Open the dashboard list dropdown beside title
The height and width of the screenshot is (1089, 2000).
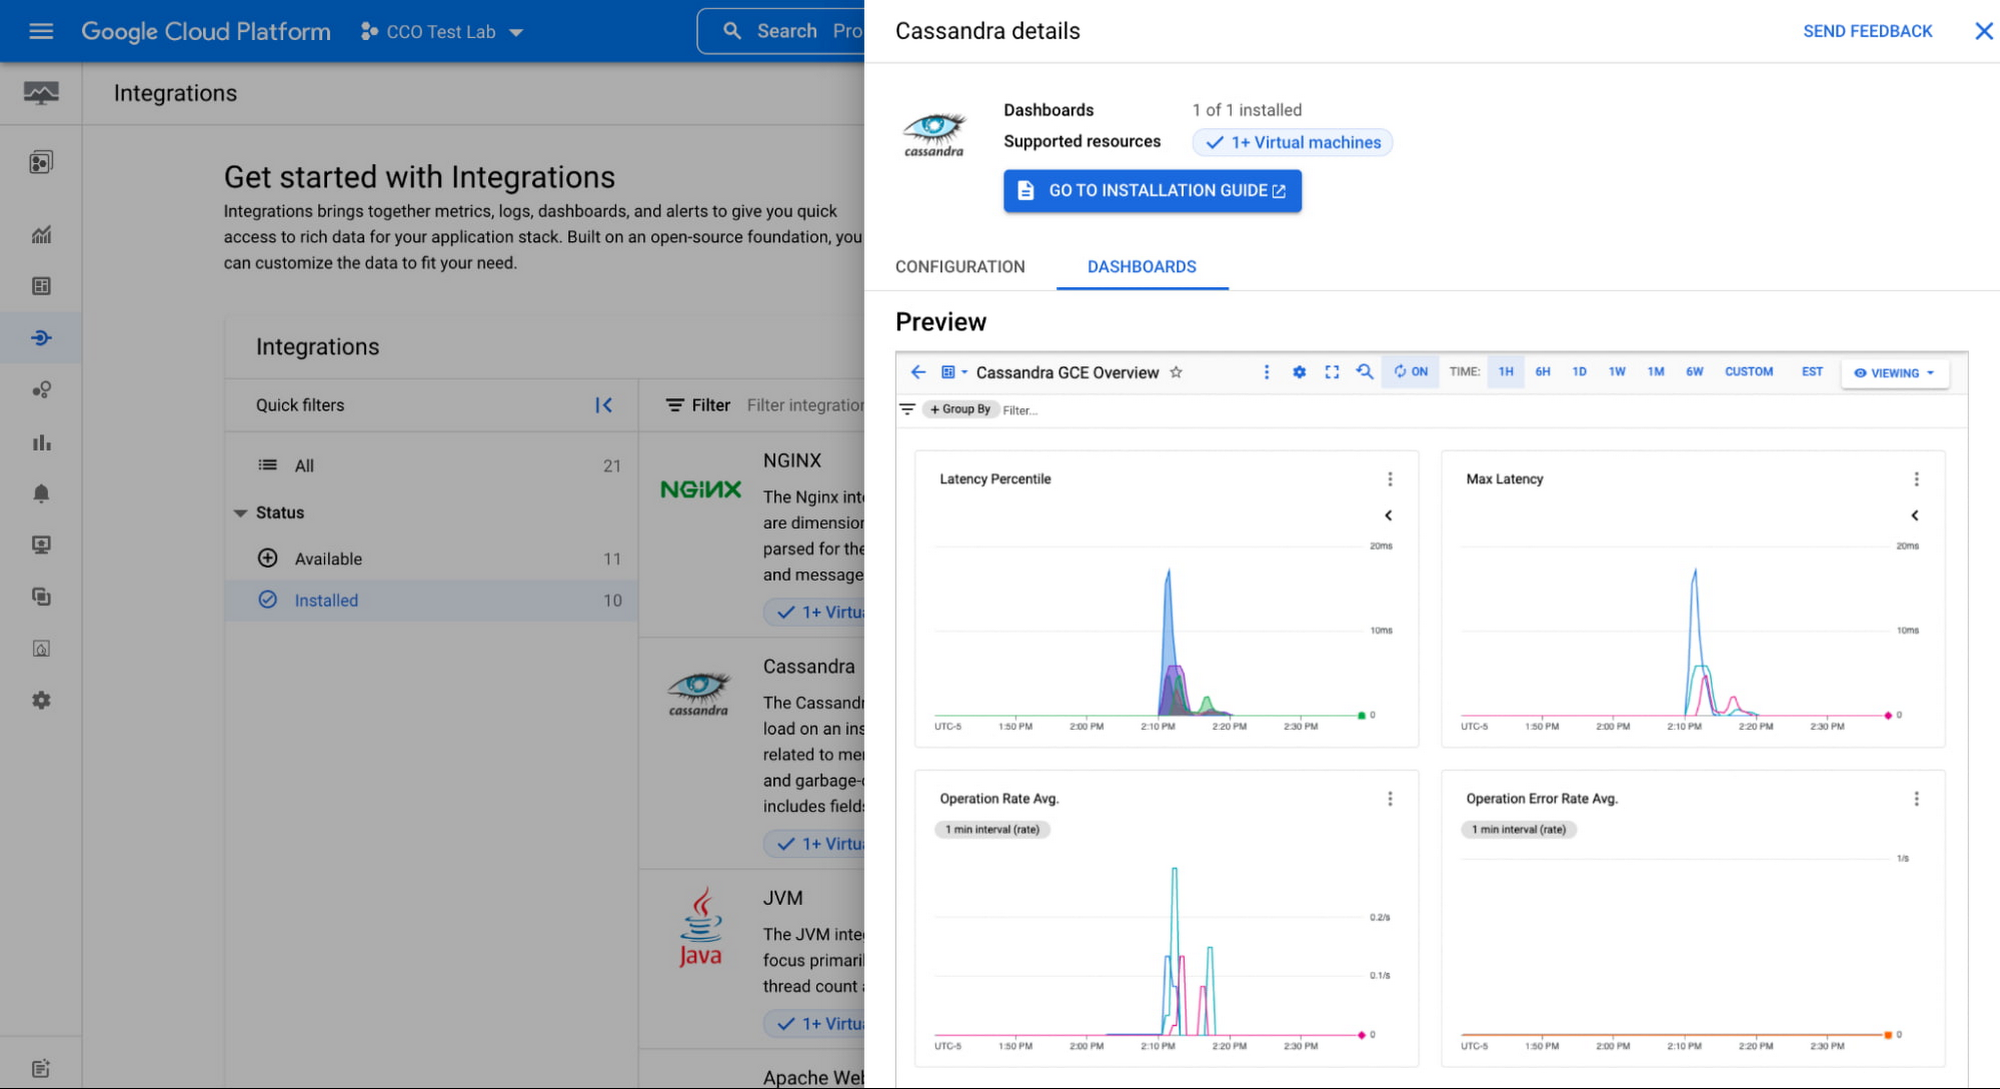pos(953,372)
